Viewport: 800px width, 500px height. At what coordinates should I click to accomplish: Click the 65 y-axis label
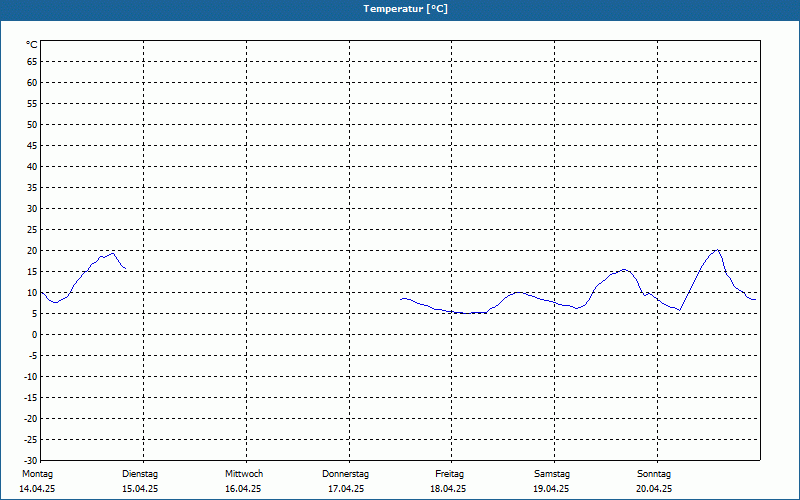(32, 62)
